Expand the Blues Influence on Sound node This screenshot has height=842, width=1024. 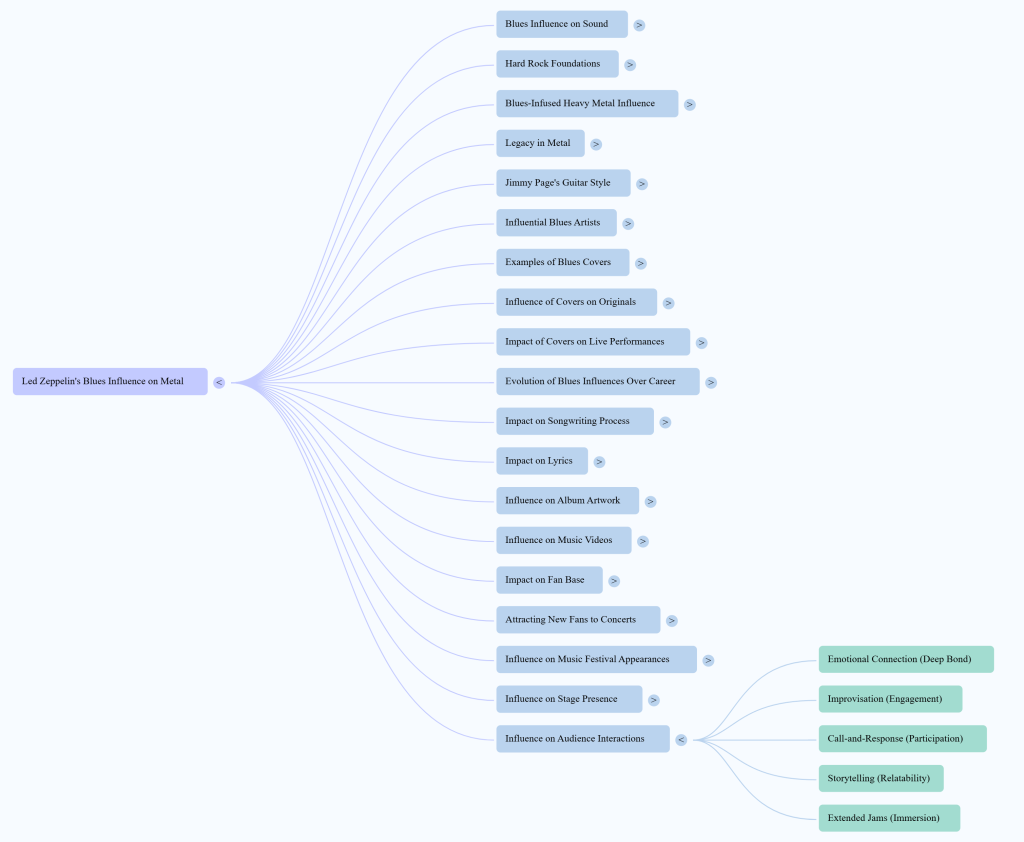(639, 25)
